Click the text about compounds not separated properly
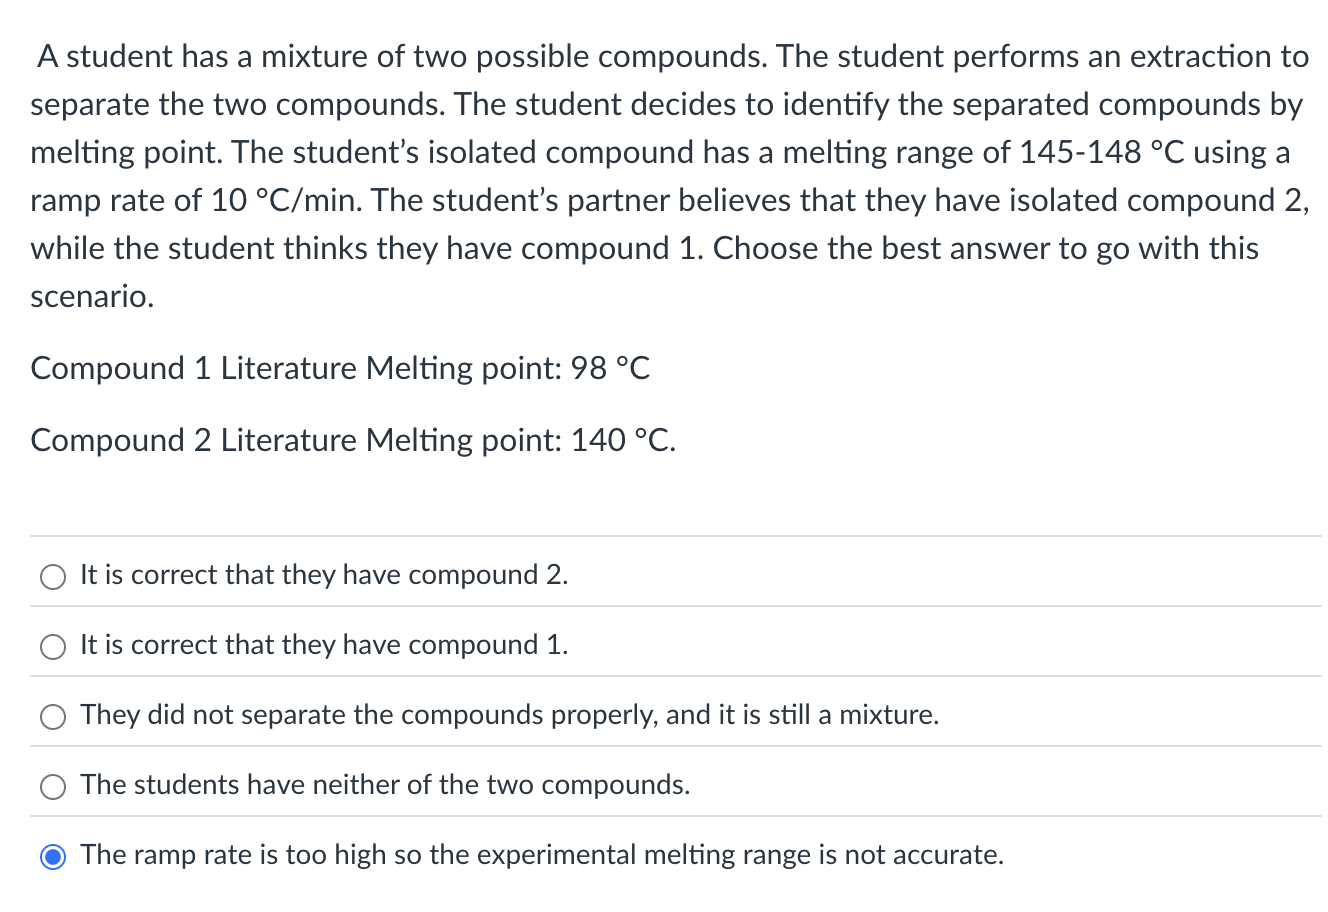This screenshot has width=1328, height=912. click(509, 716)
